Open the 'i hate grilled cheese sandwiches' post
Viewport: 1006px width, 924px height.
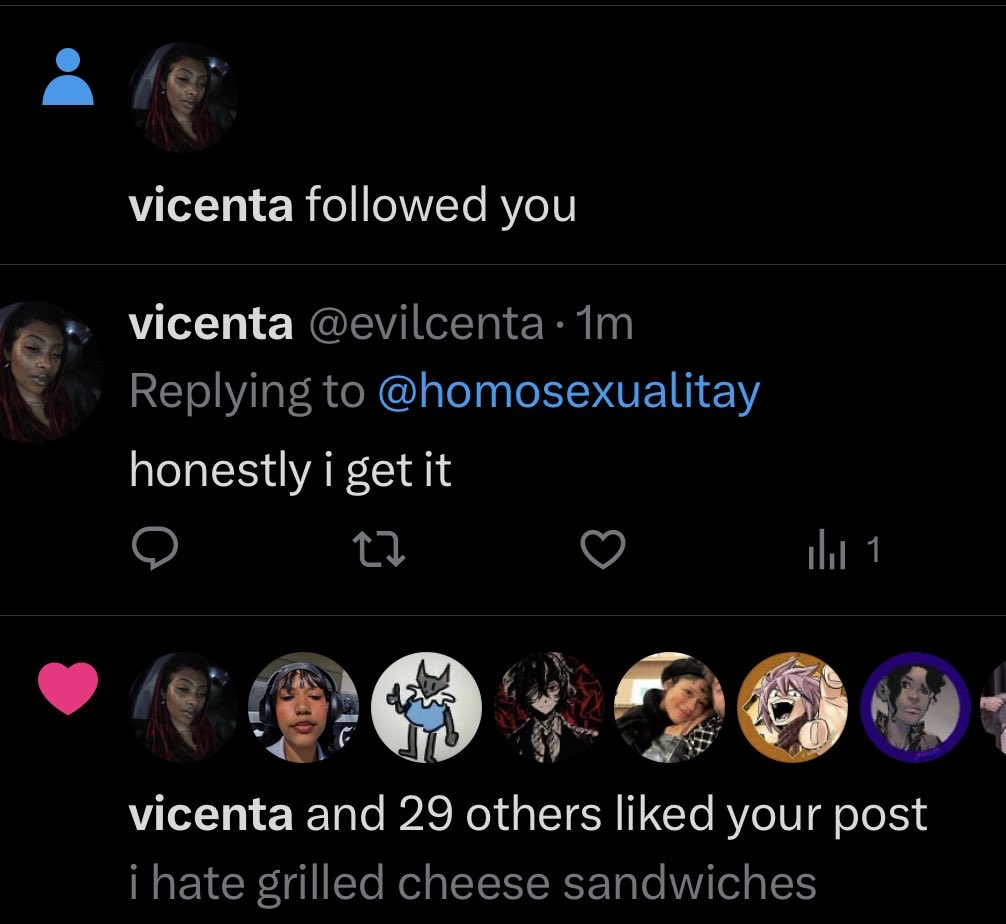(473, 883)
